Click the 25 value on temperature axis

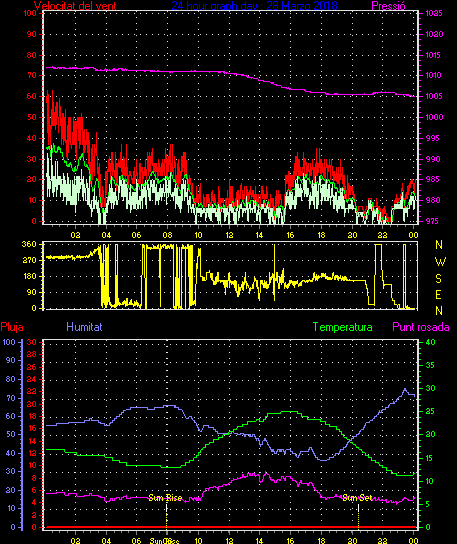(x=430, y=411)
